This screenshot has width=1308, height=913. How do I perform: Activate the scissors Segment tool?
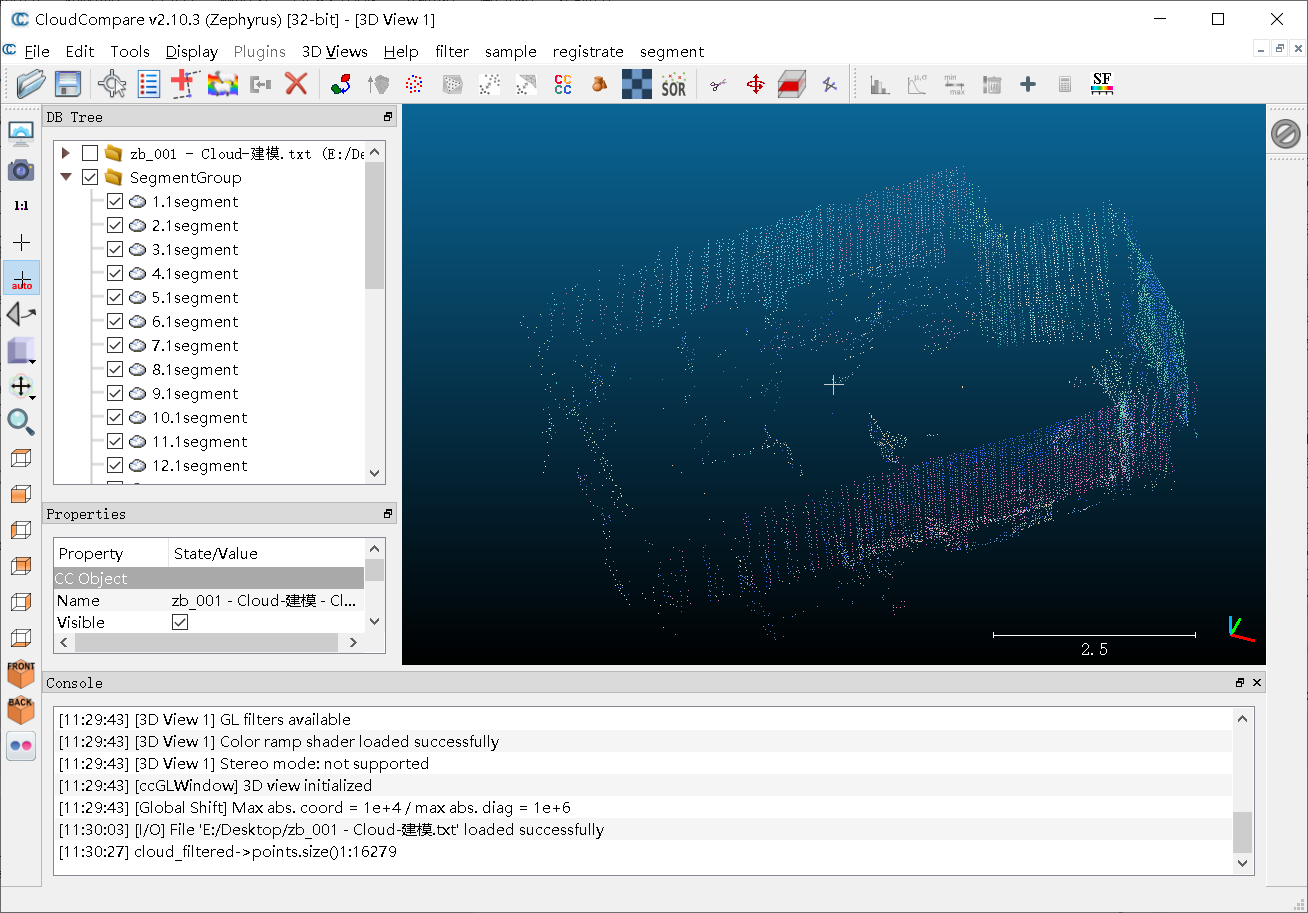pyautogui.click(x=717, y=85)
